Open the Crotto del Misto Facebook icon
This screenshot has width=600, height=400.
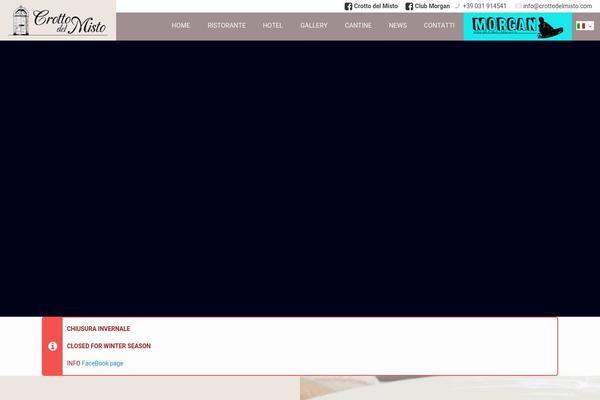pos(348,6)
